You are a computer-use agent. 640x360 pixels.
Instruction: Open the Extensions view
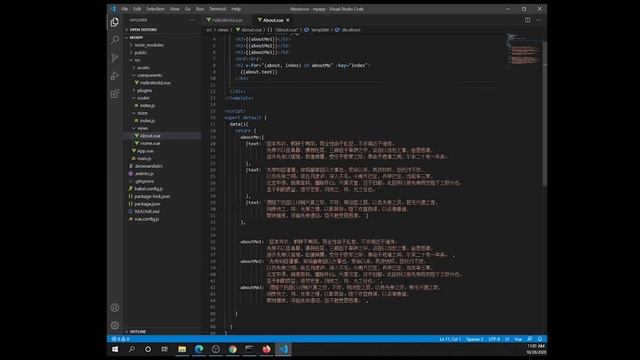(x=115, y=93)
